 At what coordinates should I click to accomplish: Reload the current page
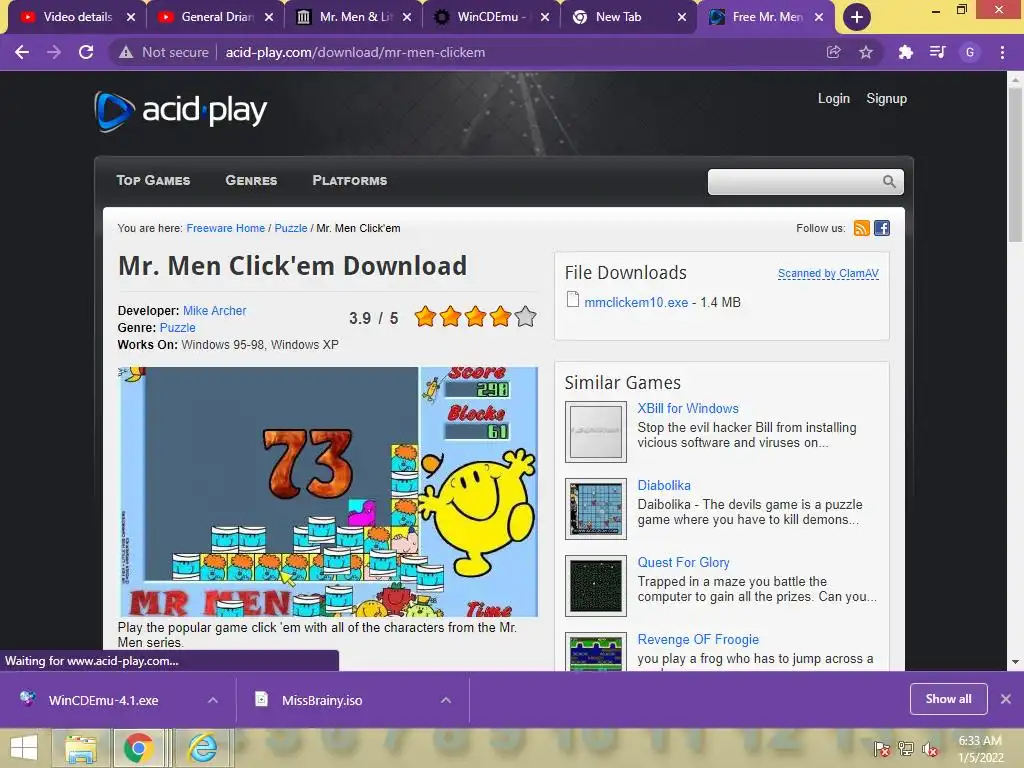pos(86,52)
